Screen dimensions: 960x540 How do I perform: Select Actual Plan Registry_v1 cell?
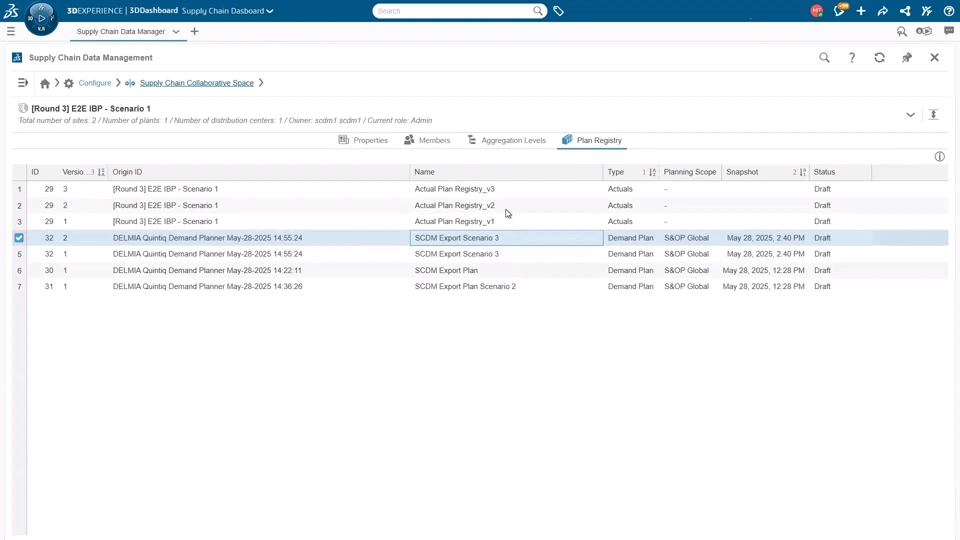(506, 222)
